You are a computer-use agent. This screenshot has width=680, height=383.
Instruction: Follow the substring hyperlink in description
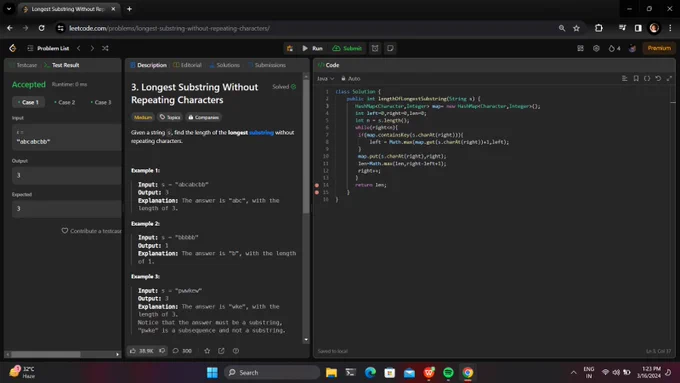(x=262, y=132)
